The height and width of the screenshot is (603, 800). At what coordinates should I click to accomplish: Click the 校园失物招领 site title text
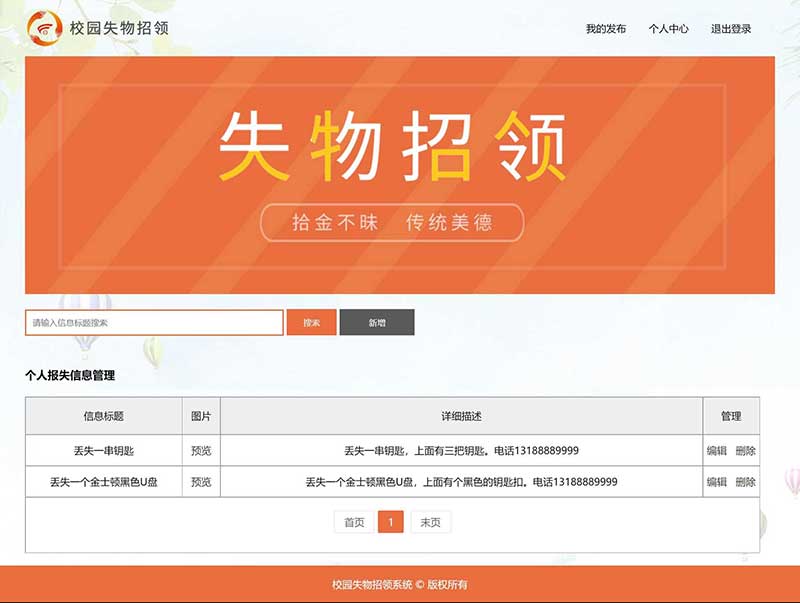[x=119, y=27]
